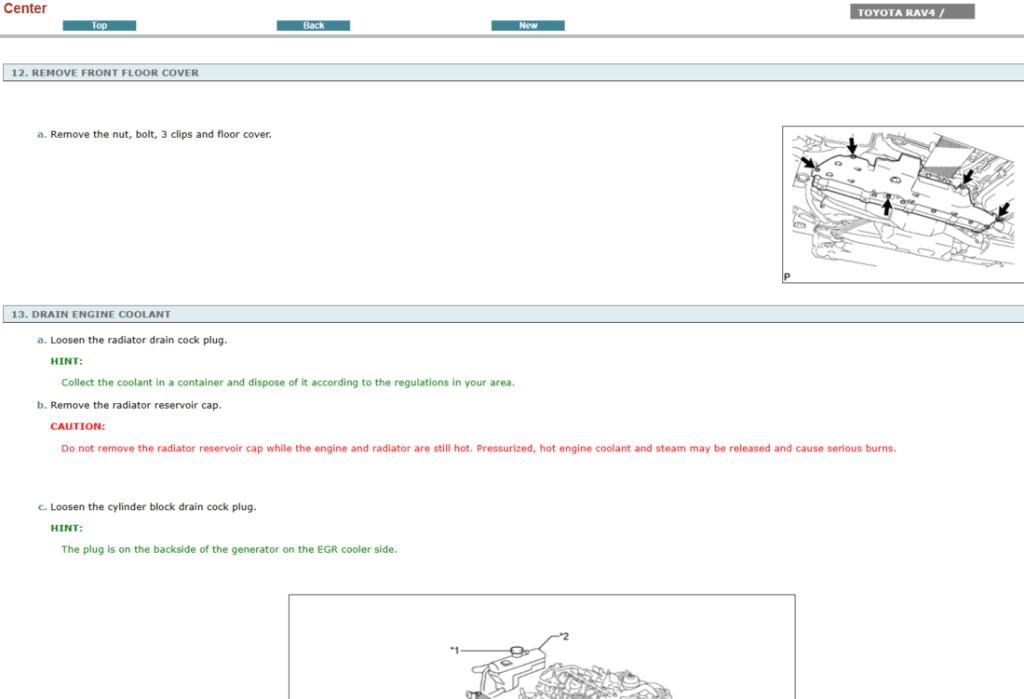Select the radiator reservoir cap removal step
This screenshot has height=699, width=1024.
pos(135,405)
